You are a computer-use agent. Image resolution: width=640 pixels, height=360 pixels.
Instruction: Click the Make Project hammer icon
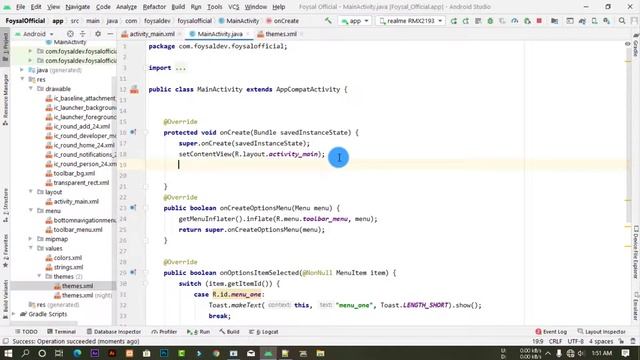point(328,20)
